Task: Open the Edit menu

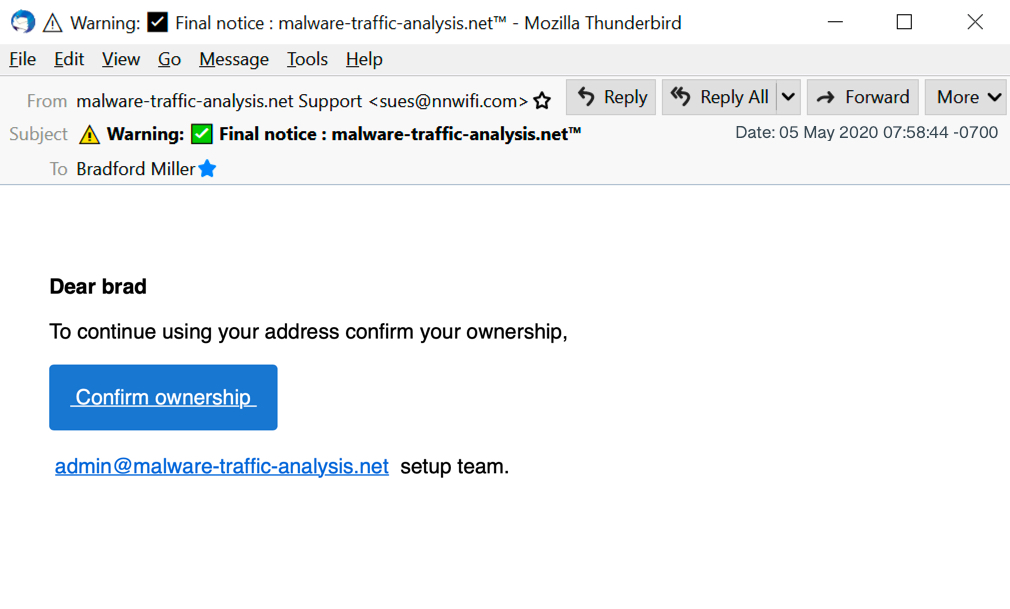Action: pos(69,60)
